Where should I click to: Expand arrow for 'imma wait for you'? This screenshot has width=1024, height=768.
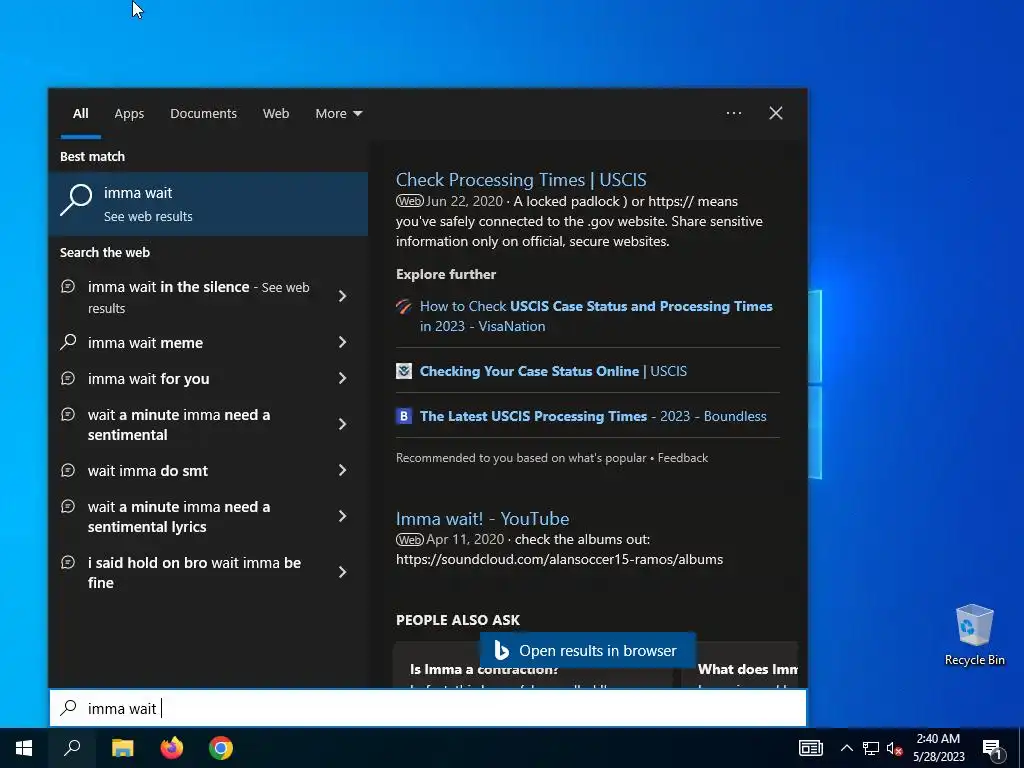(342, 377)
